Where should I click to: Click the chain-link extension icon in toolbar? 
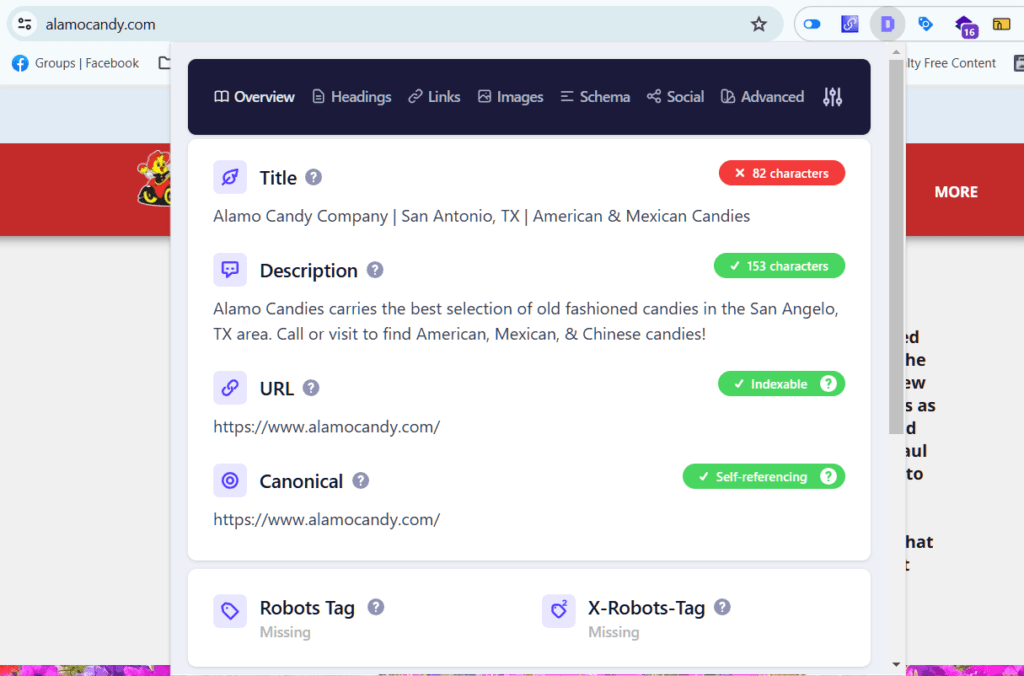tap(850, 24)
